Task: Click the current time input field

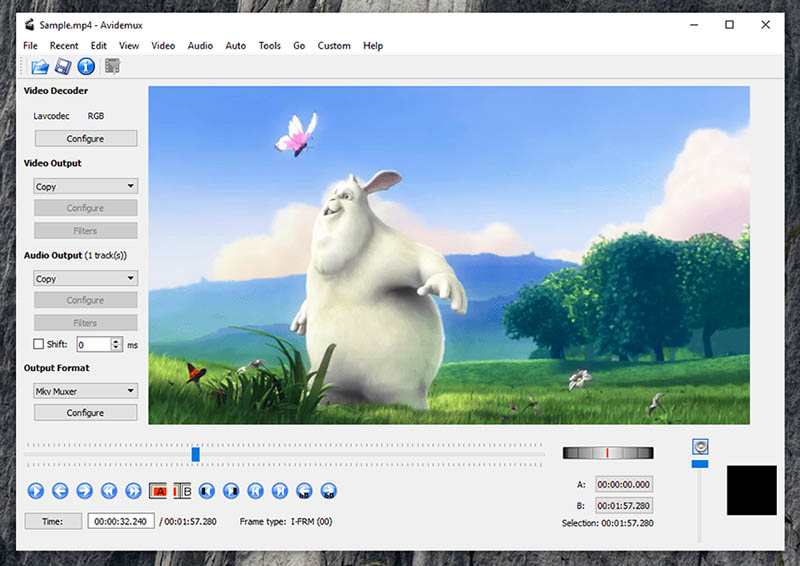Action: [121, 521]
